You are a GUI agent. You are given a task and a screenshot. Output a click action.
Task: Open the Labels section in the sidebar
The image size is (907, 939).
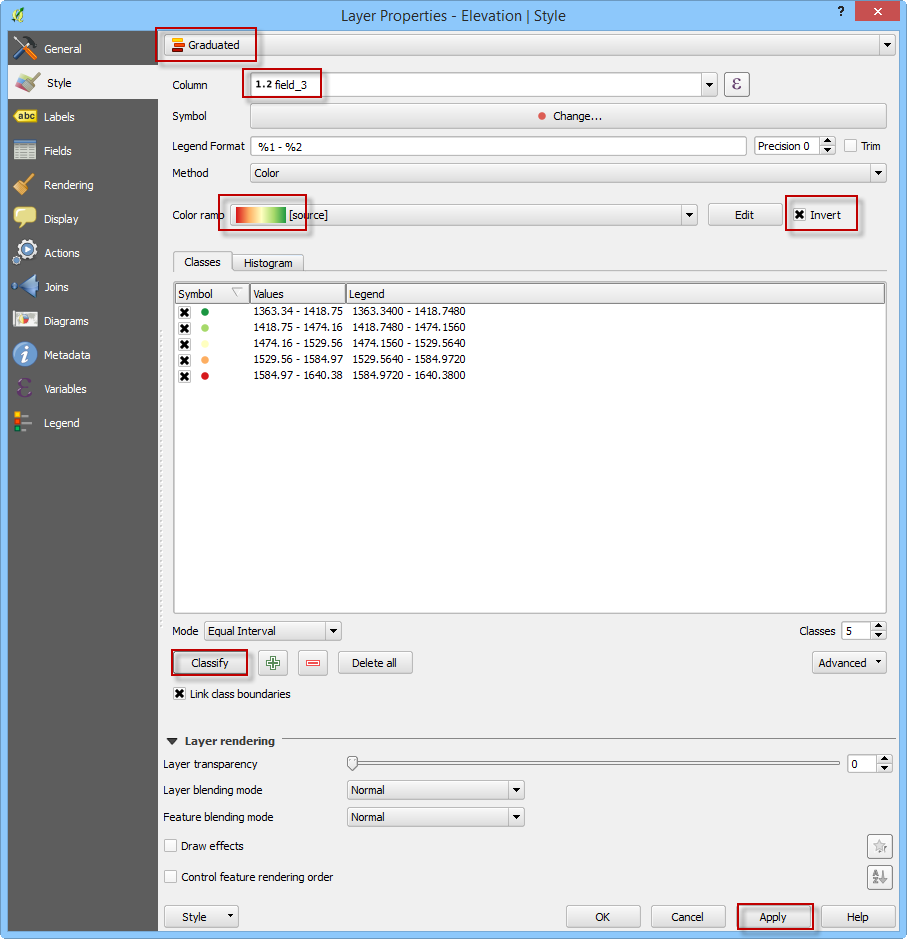(x=59, y=117)
